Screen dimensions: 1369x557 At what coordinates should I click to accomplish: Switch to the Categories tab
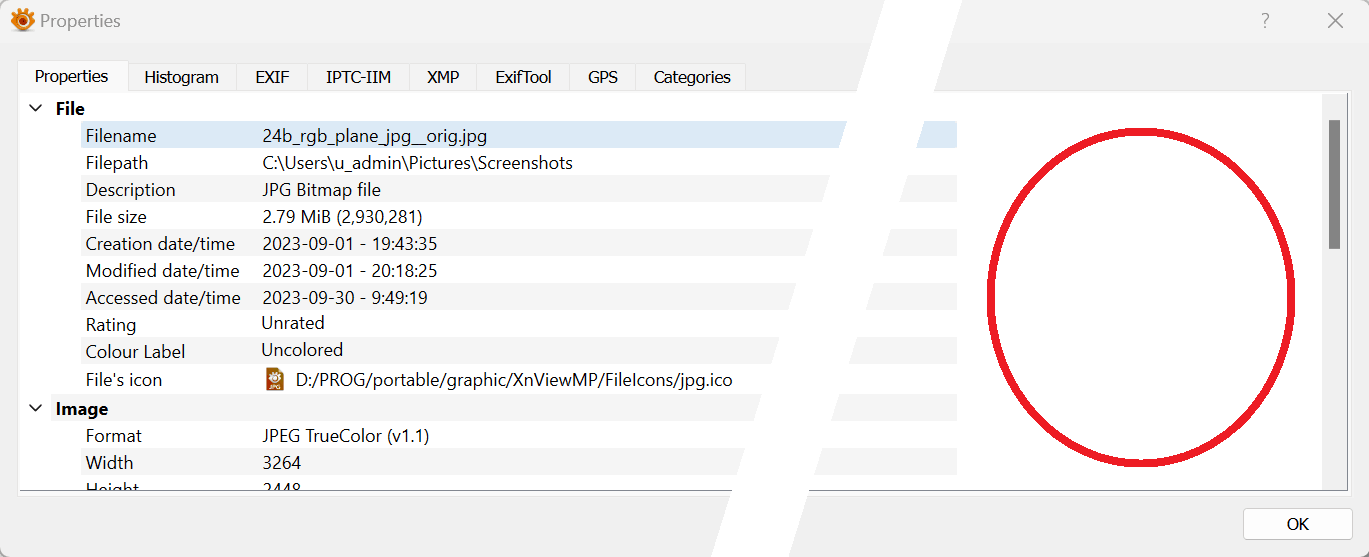[692, 77]
